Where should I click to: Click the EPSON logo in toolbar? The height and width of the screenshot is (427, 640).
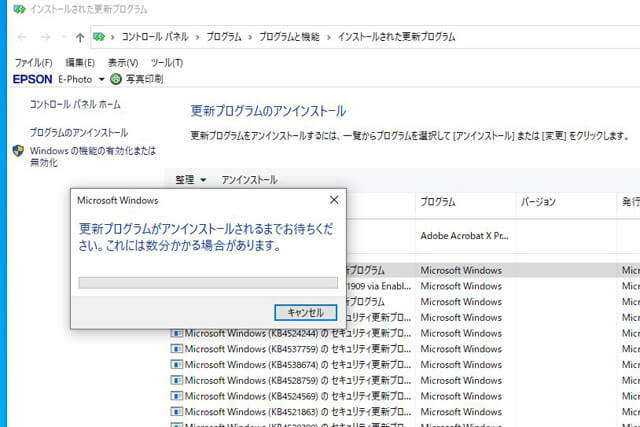pos(32,79)
